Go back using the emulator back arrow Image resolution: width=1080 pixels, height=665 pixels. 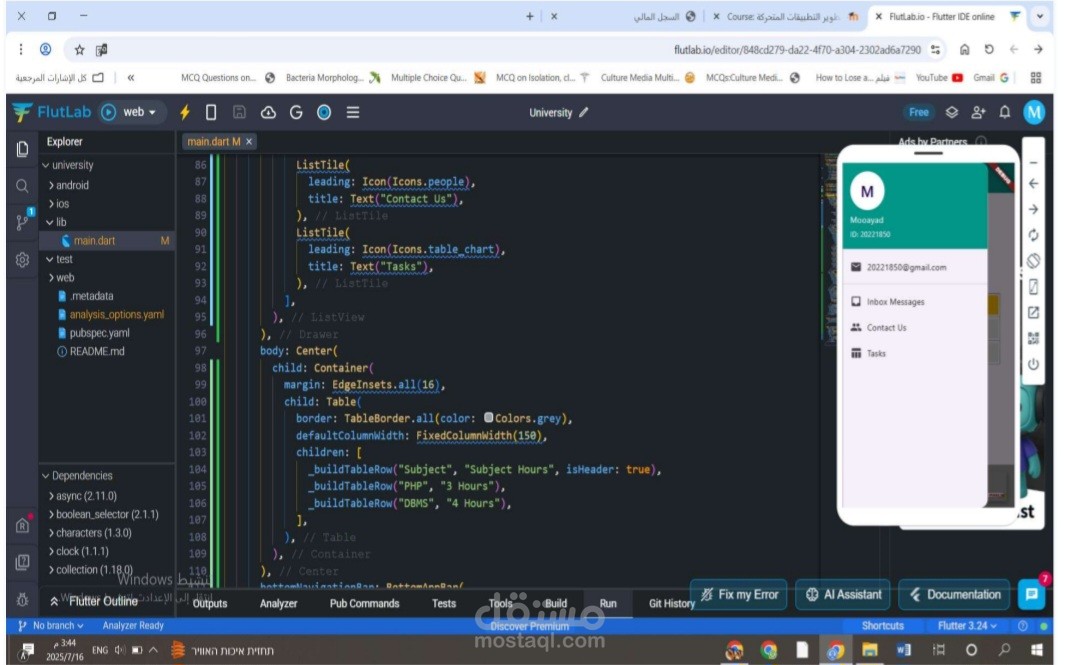(1033, 183)
